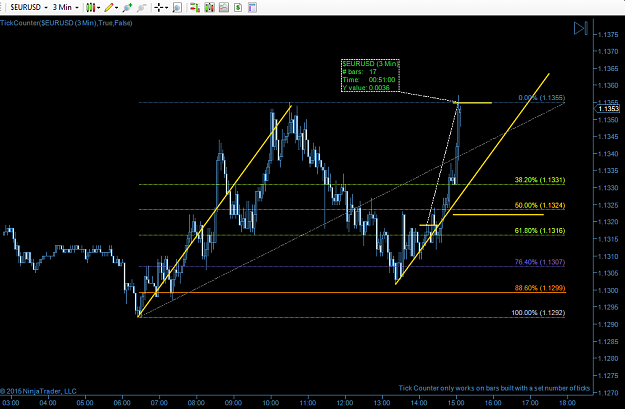Toggle the Chart Trader icon
This screenshot has width=625, height=409.
[195, 7]
